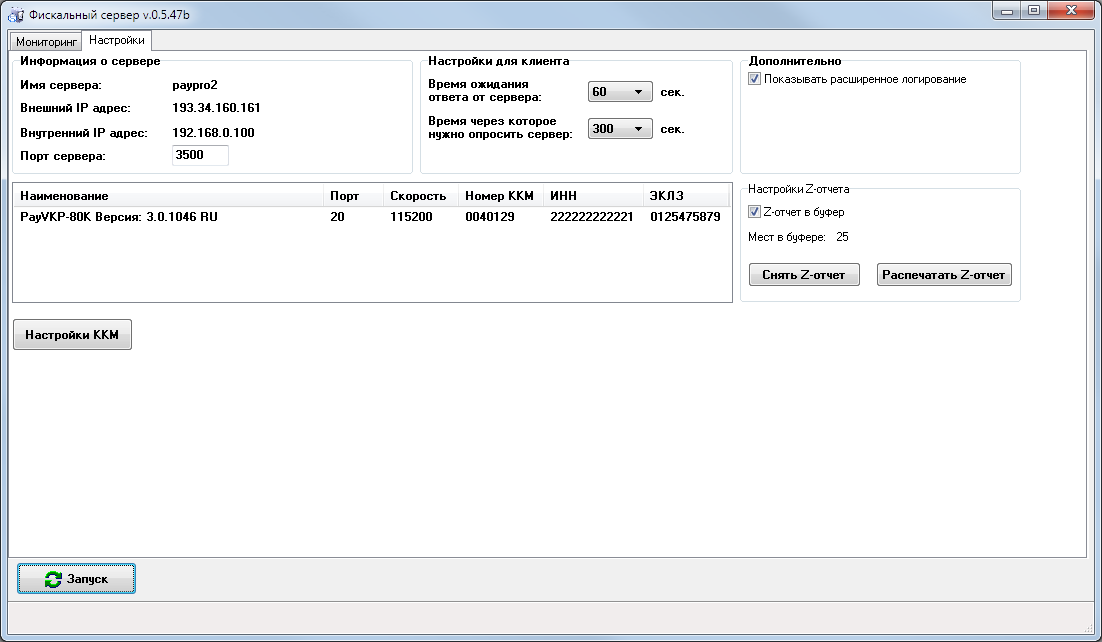1102x642 pixels.
Task: Open Настройки ККМ settings
Action: 72,334
